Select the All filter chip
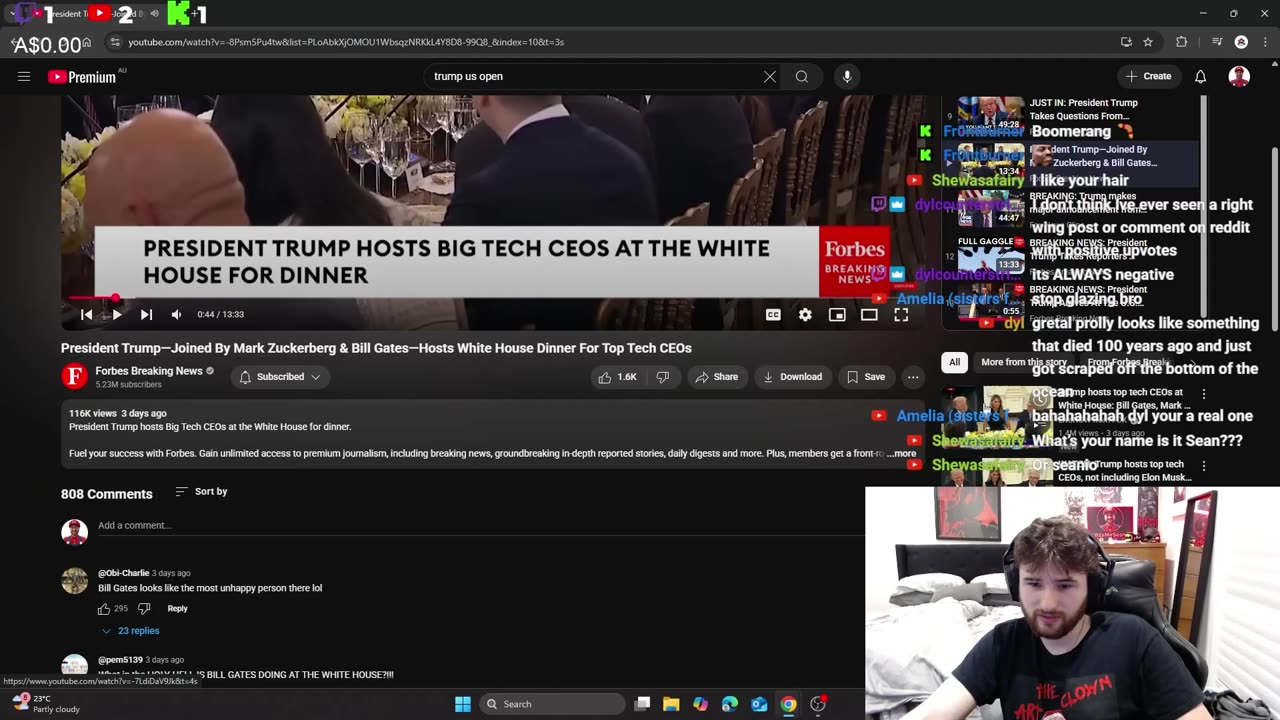Screen dimensions: 1280x720 pyautogui.click(x=954, y=362)
